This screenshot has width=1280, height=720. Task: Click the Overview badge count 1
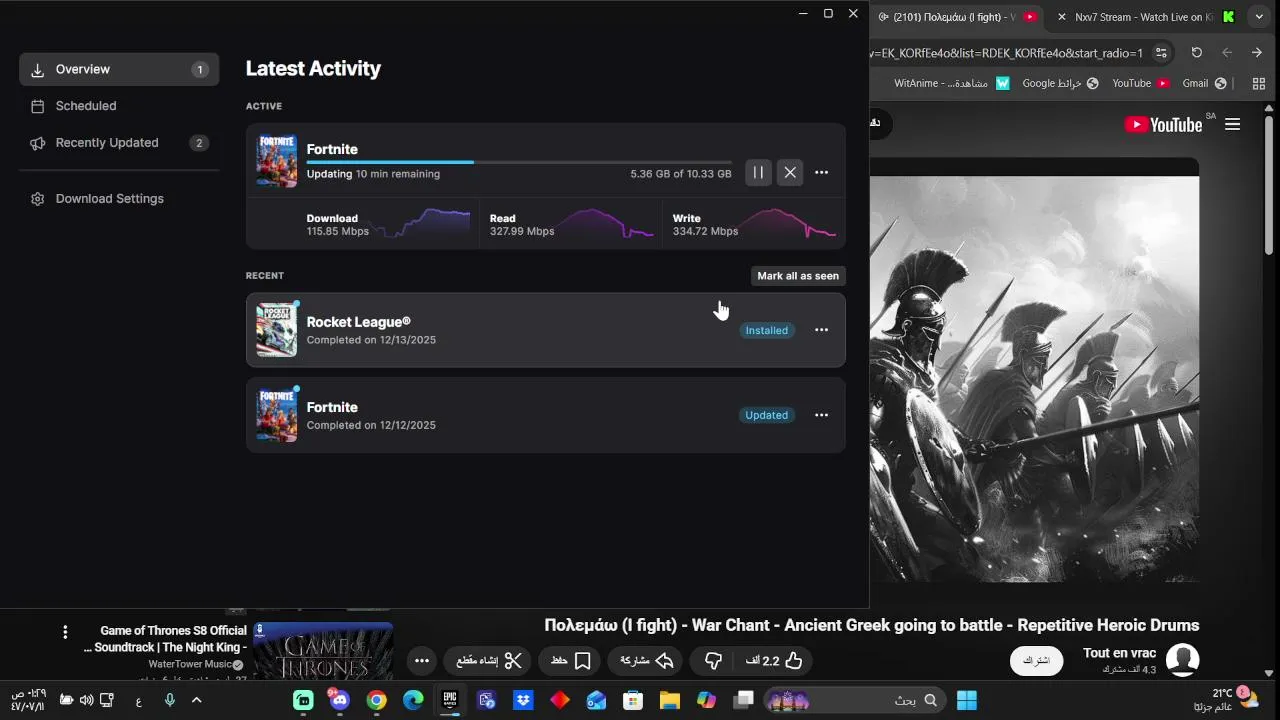pyautogui.click(x=199, y=70)
